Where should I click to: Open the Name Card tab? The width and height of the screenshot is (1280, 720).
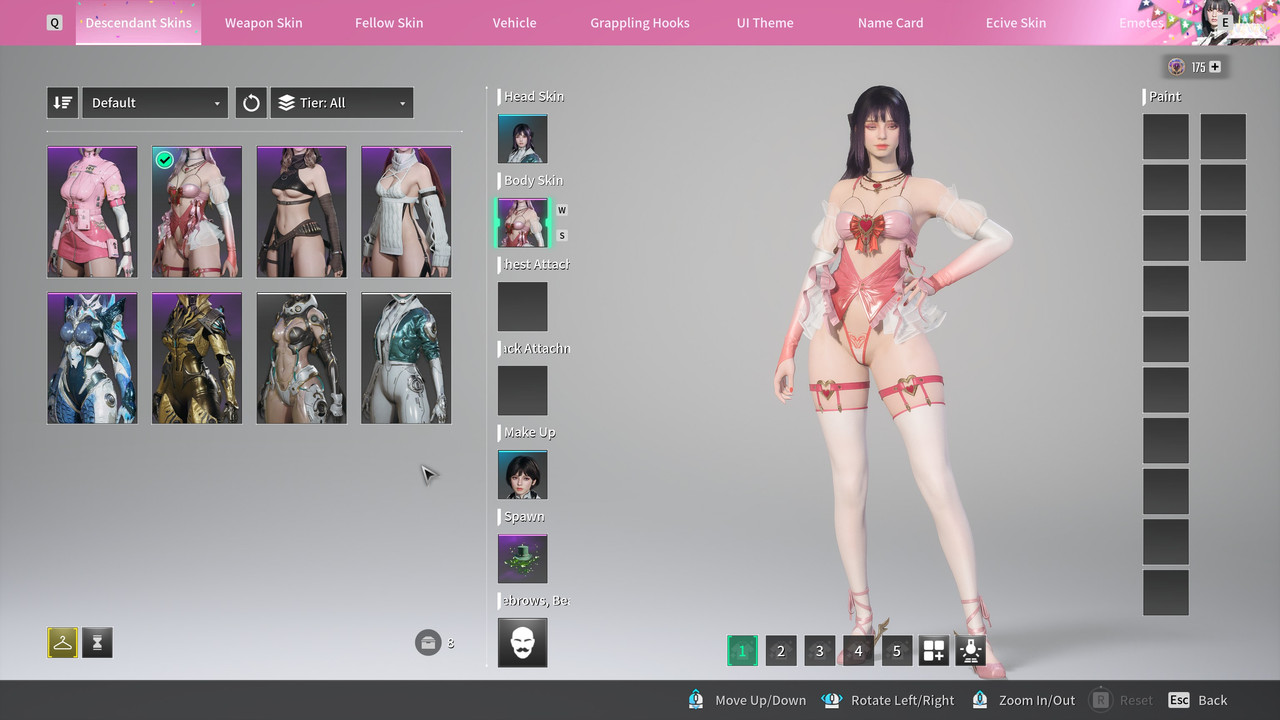click(890, 22)
